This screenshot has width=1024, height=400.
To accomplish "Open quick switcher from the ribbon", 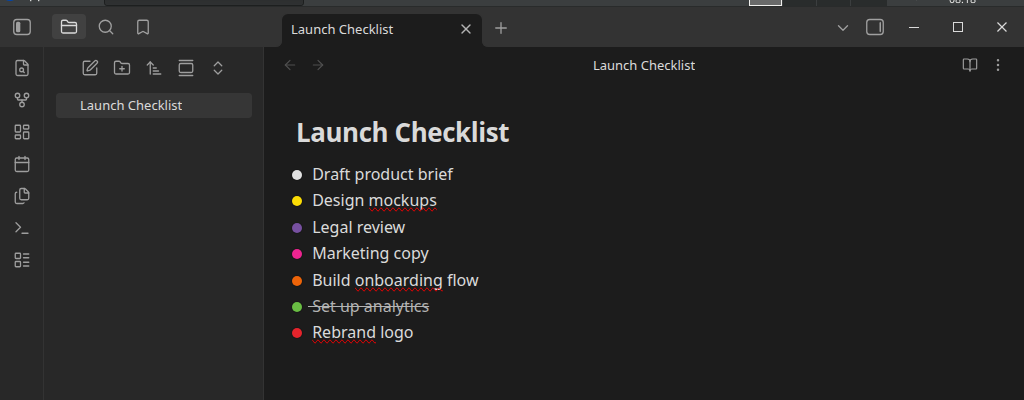I will [22, 68].
